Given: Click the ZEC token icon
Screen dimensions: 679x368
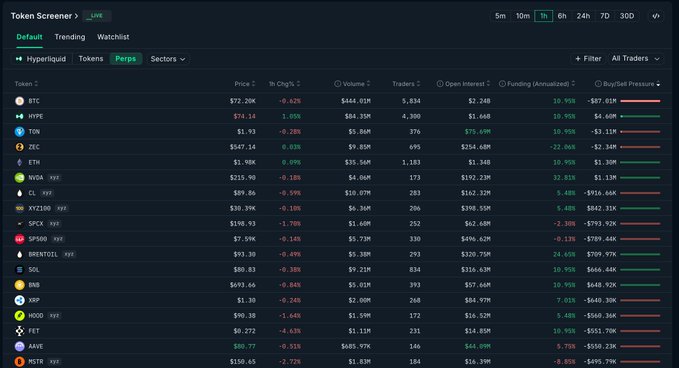Looking at the screenshot, I should (19, 147).
